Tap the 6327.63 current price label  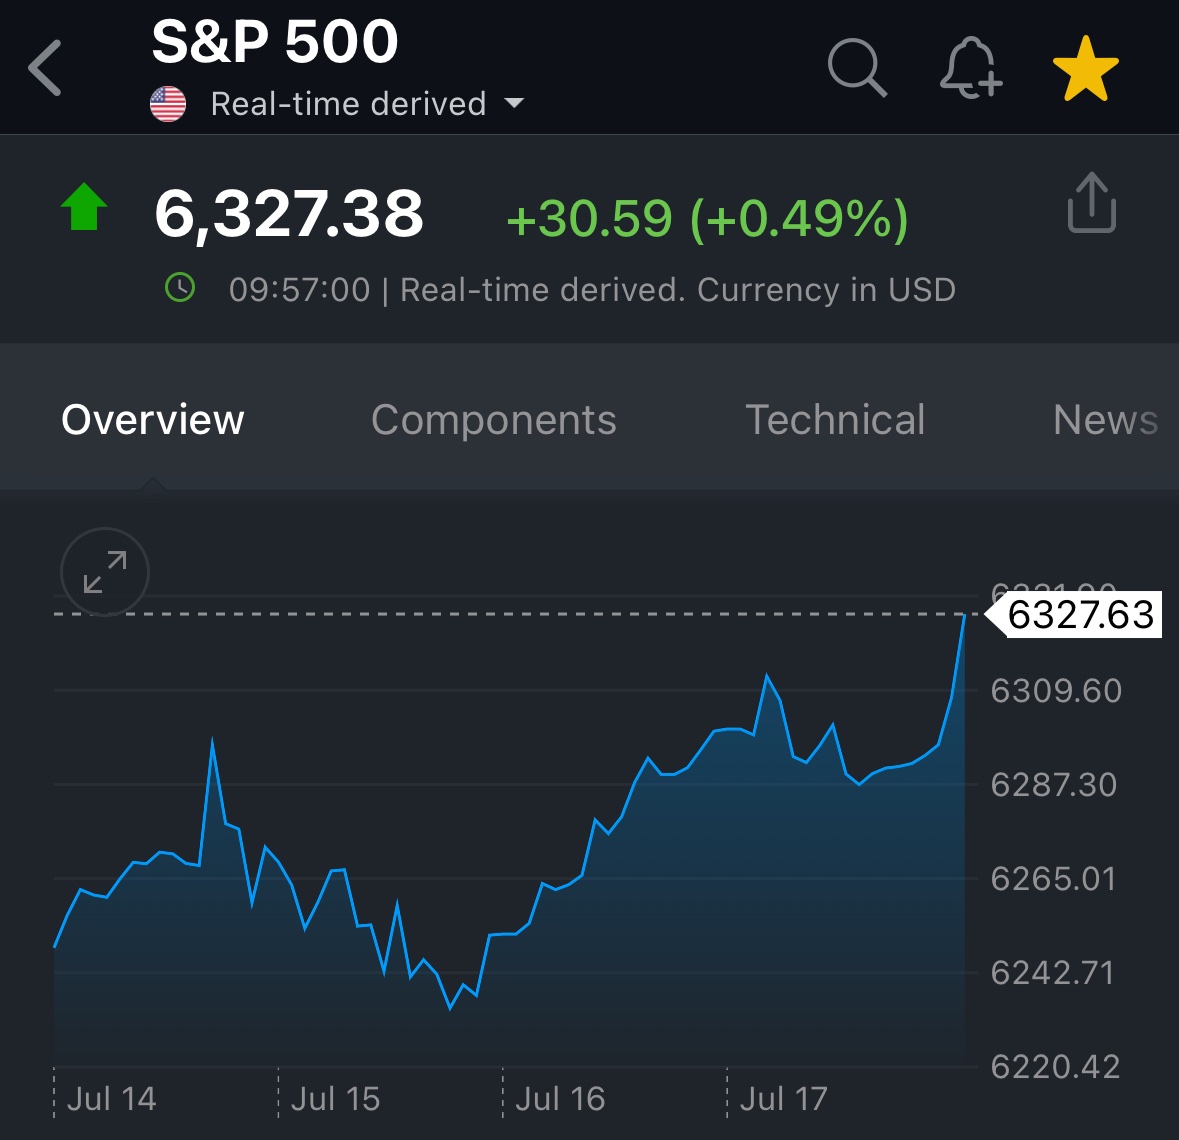click(x=1075, y=614)
